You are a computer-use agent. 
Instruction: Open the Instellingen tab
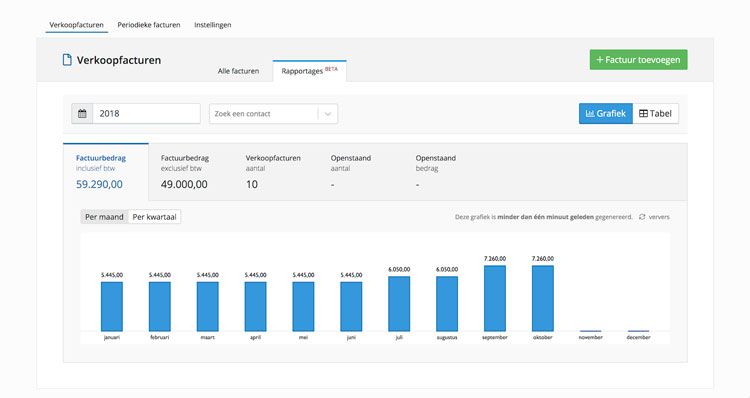212,25
